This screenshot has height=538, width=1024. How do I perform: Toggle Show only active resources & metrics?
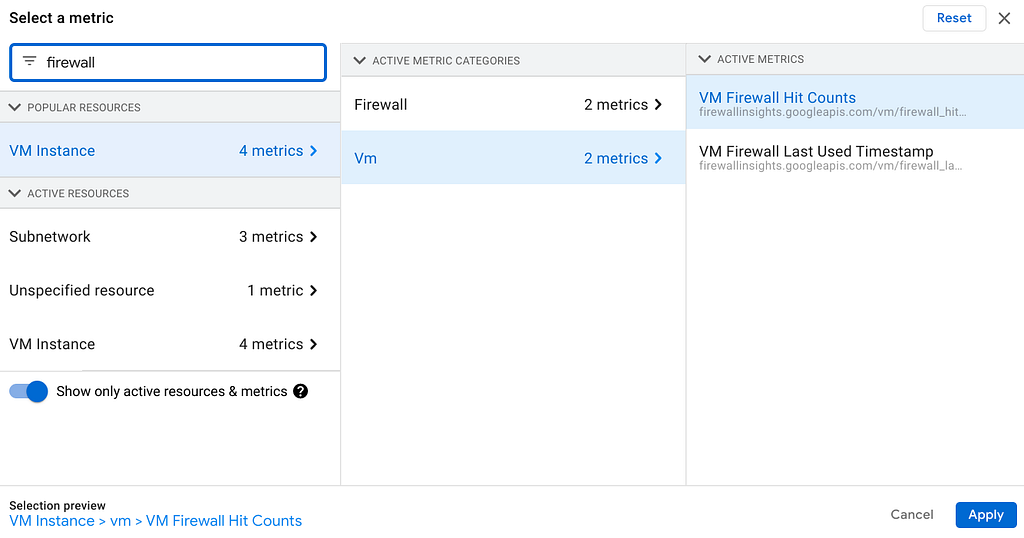29,391
